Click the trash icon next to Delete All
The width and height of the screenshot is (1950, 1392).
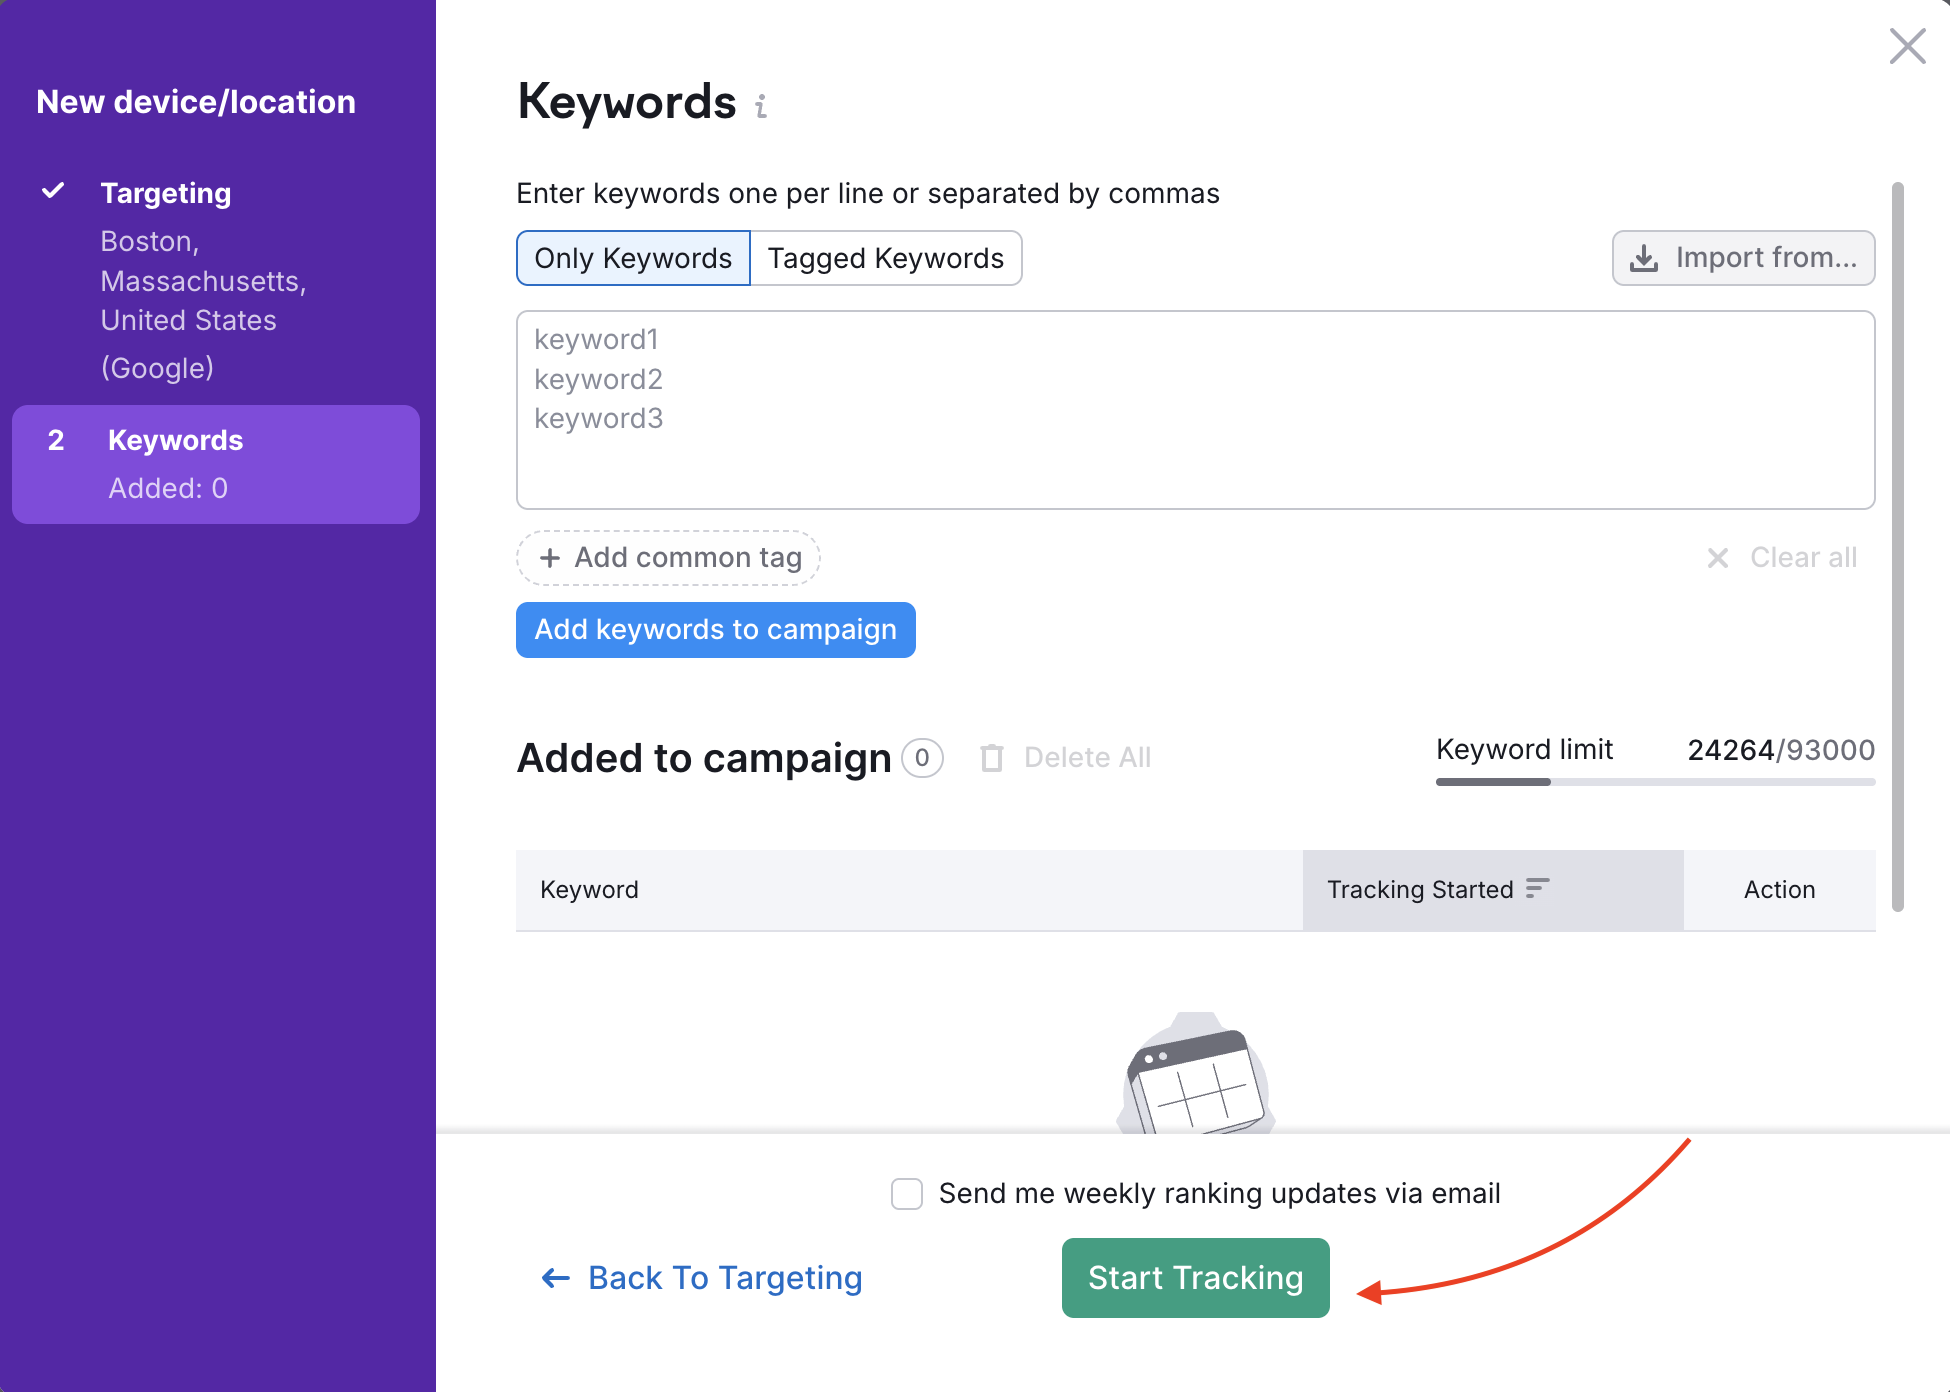991,758
